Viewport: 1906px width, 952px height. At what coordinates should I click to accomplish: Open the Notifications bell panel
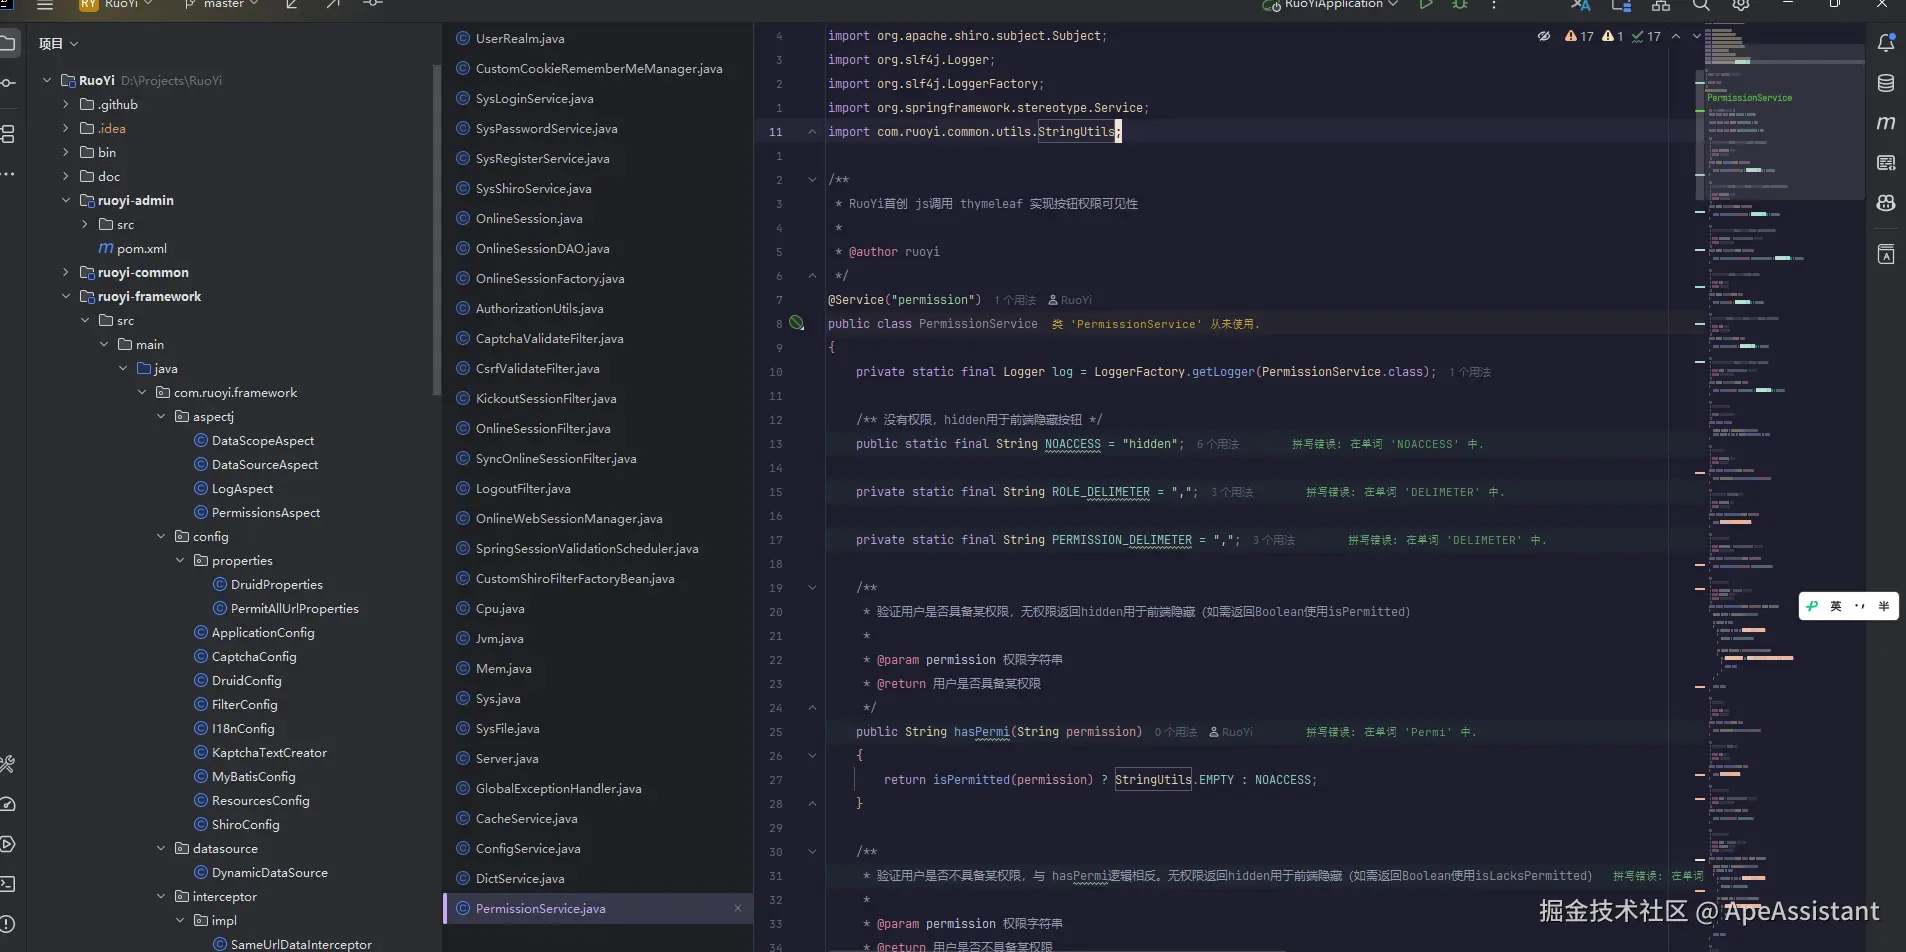coord(1885,43)
